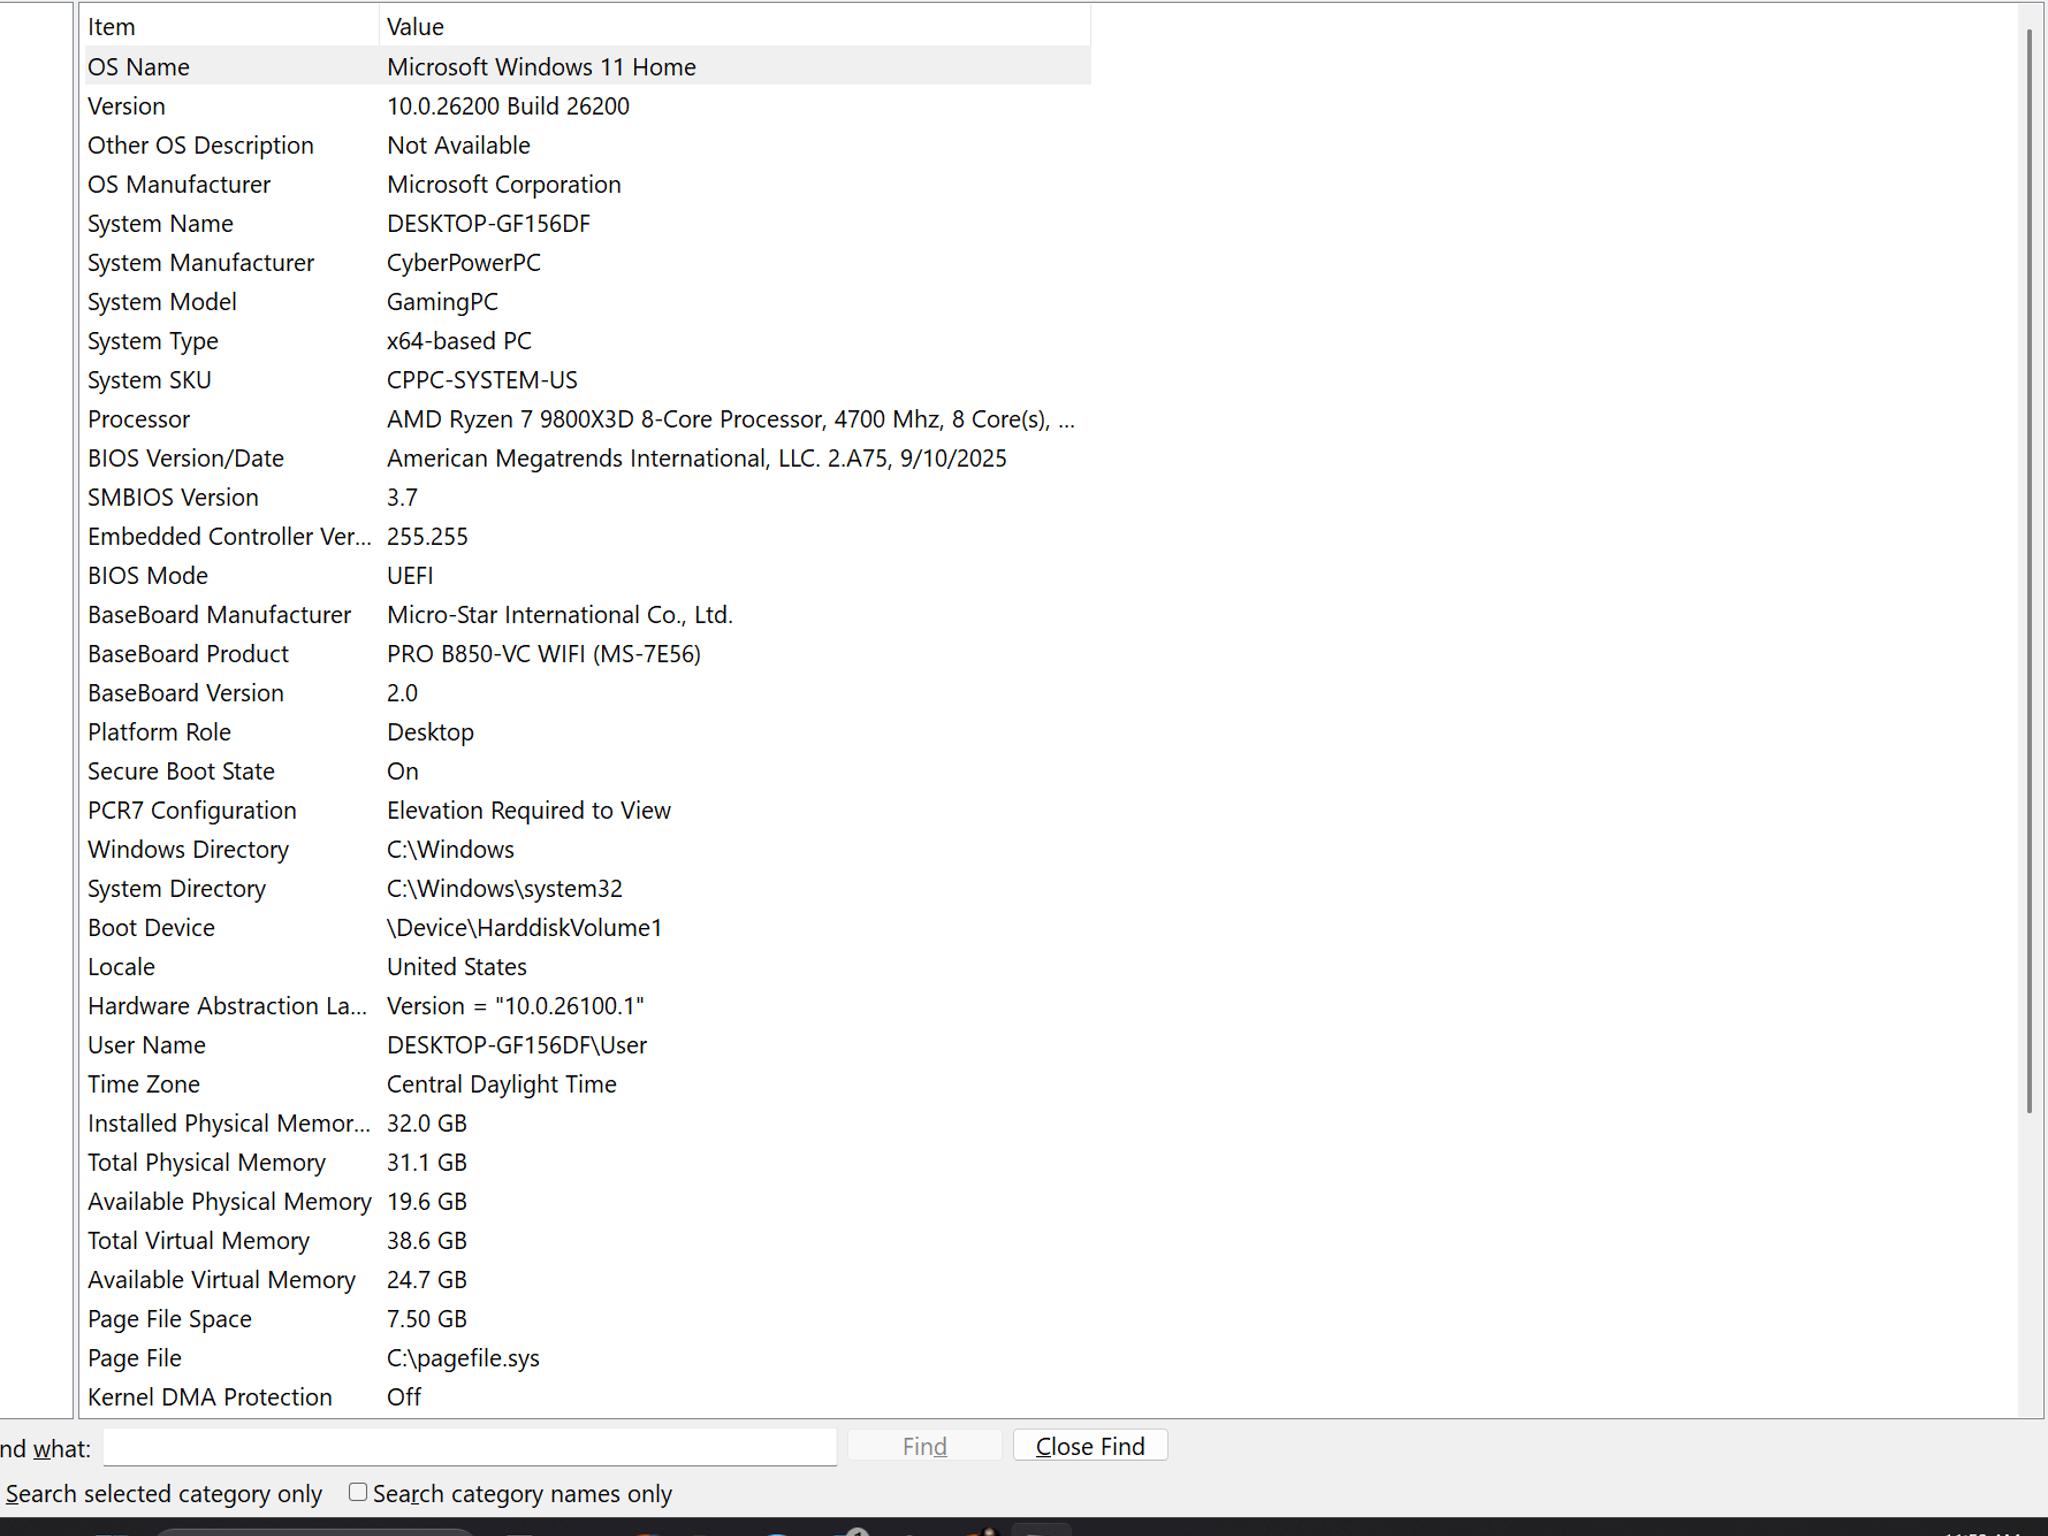Select the value 'CyberPowerPC'

pos(464,262)
